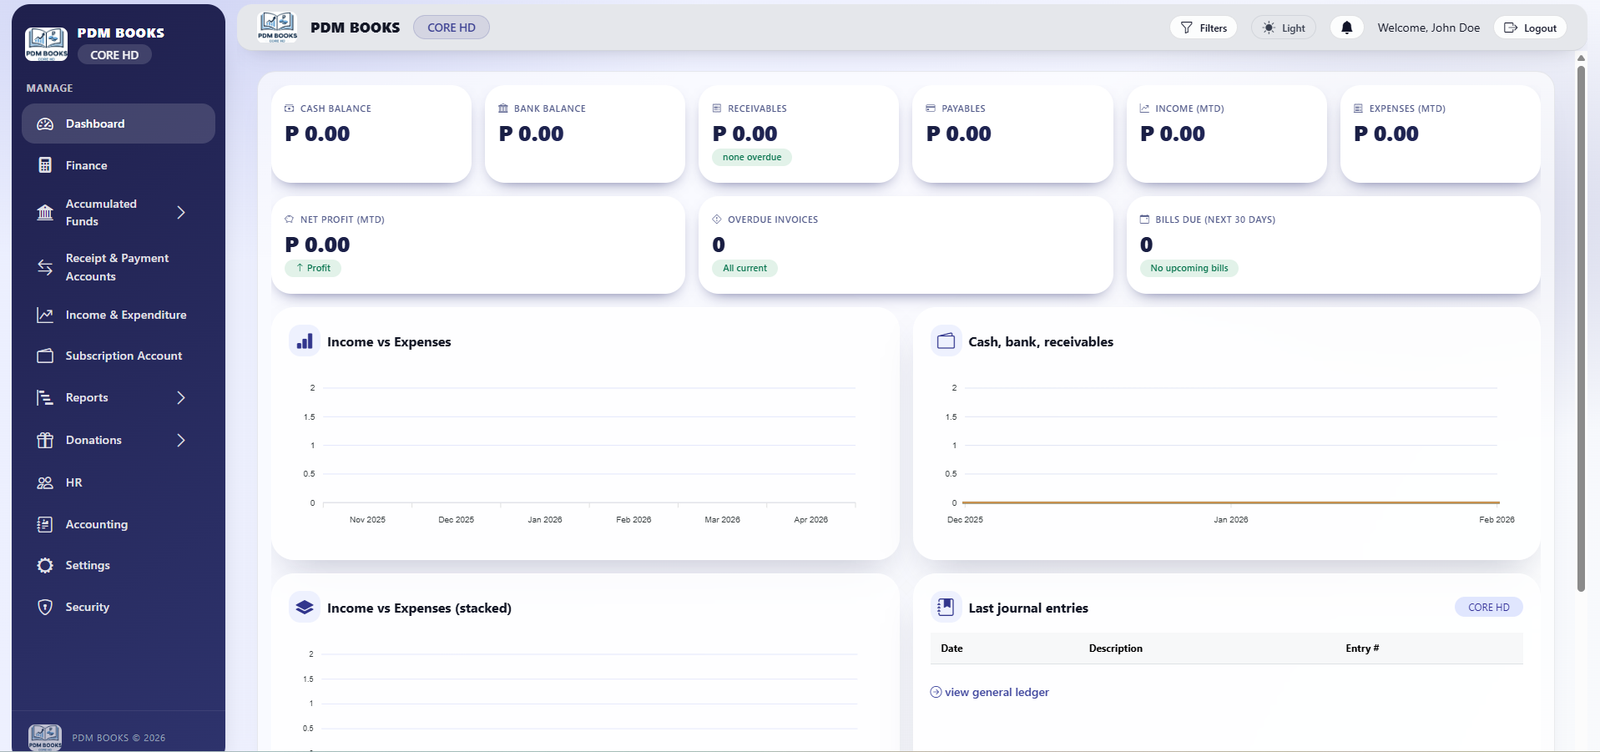Click the Cash Balance P 0.00 value
This screenshot has height=752, width=1600.
(318, 134)
